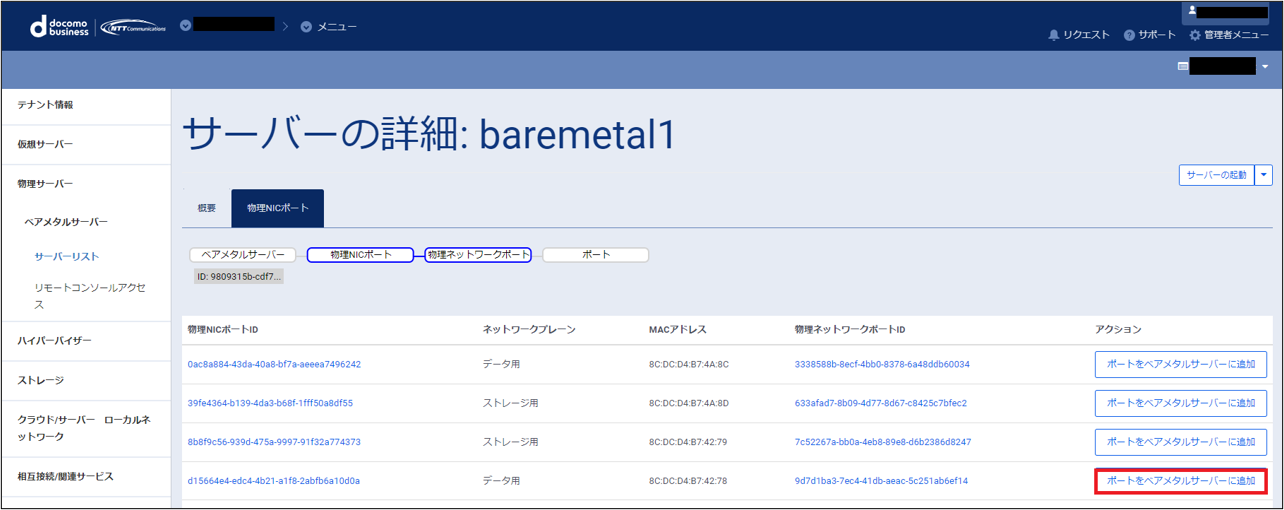Click the ネットワークプレーン column header
This screenshot has width=1284, height=510.
click(x=529, y=330)
